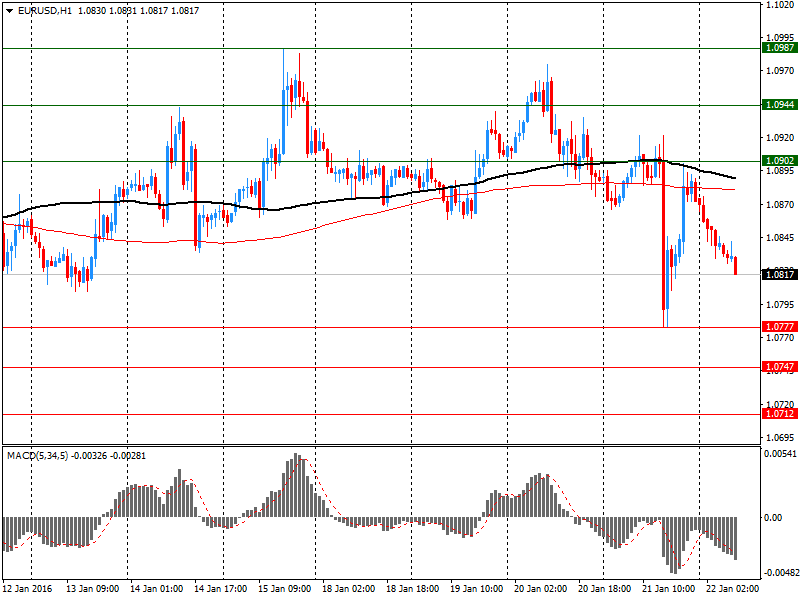Click the 15 Jan 09:00 time label
This screenshot has width=800, height=600.
(284, 589)
